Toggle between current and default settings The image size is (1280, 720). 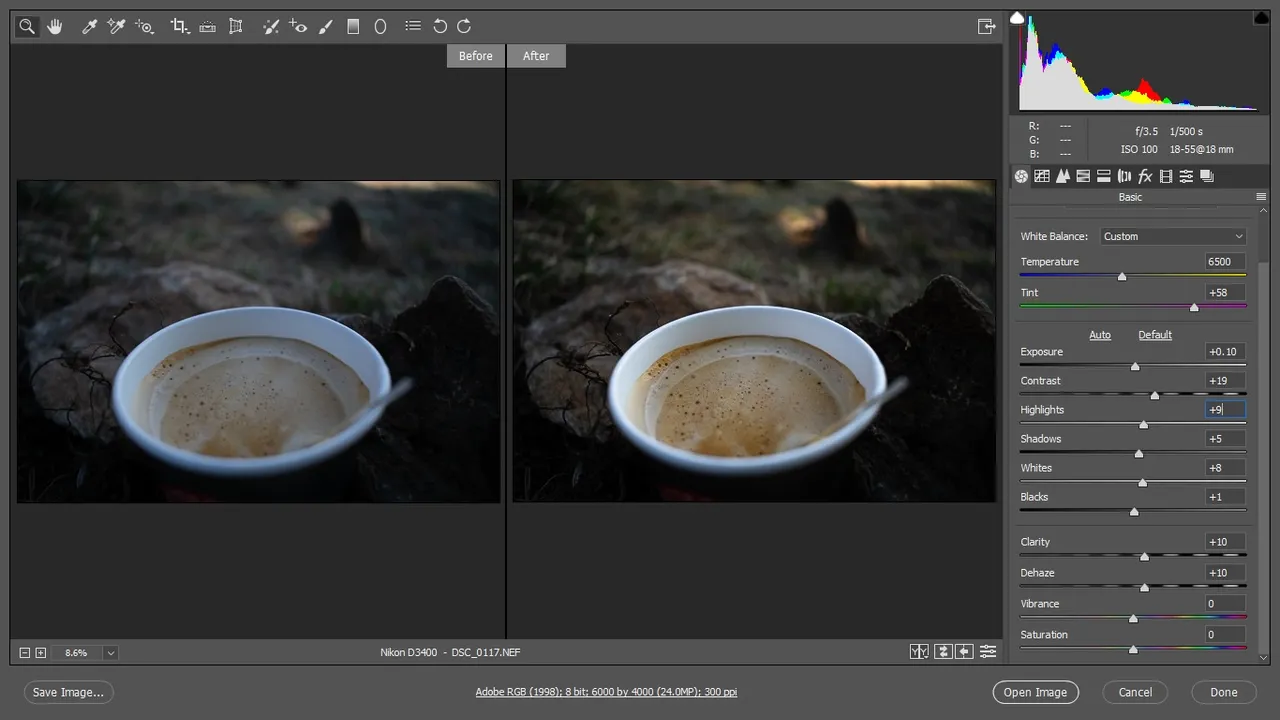coord(988,652)
